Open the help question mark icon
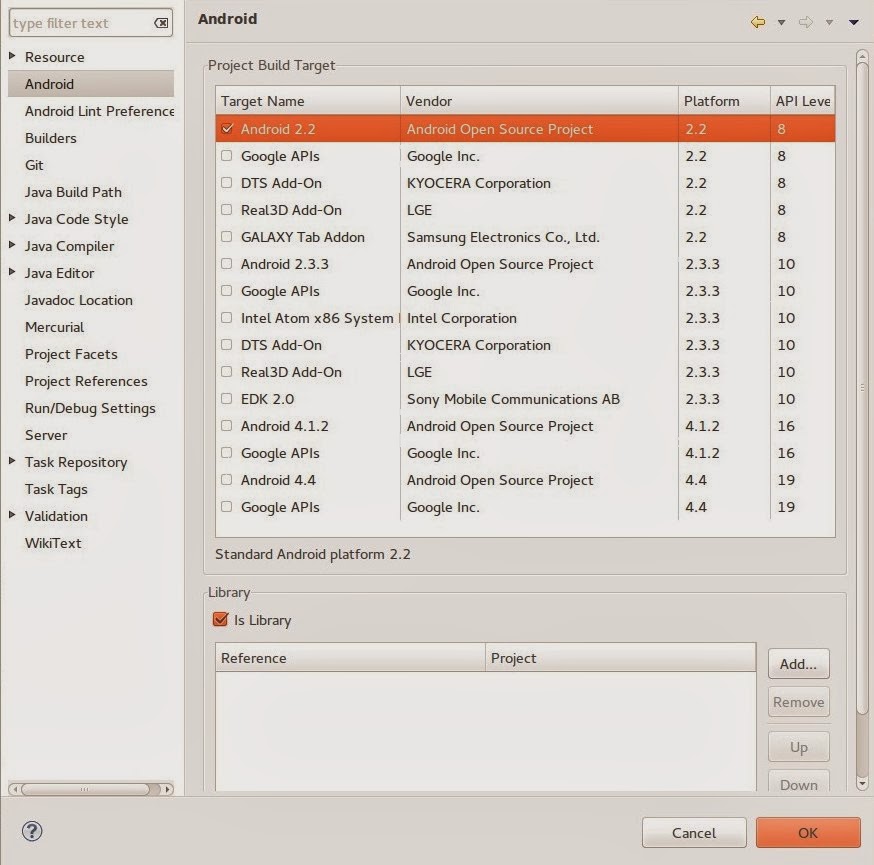874x865 pixels. coord(32,831)
